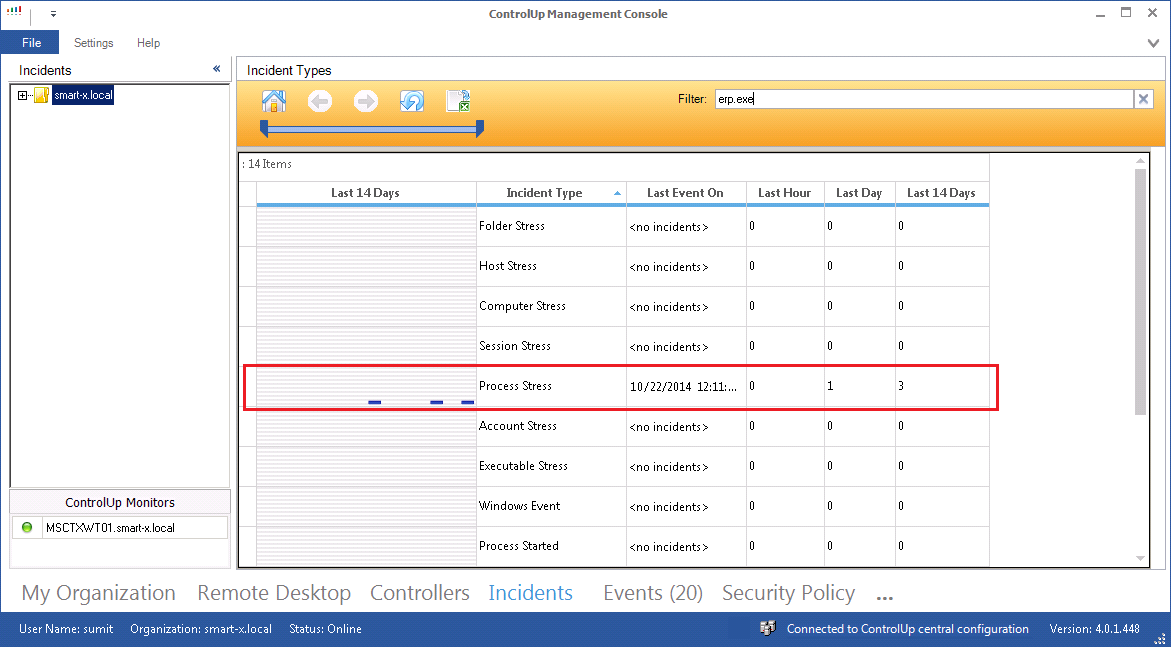Click the earliest Process Stress timeline marker
This screenshot has height=647, width=1171.
point(375,403)
